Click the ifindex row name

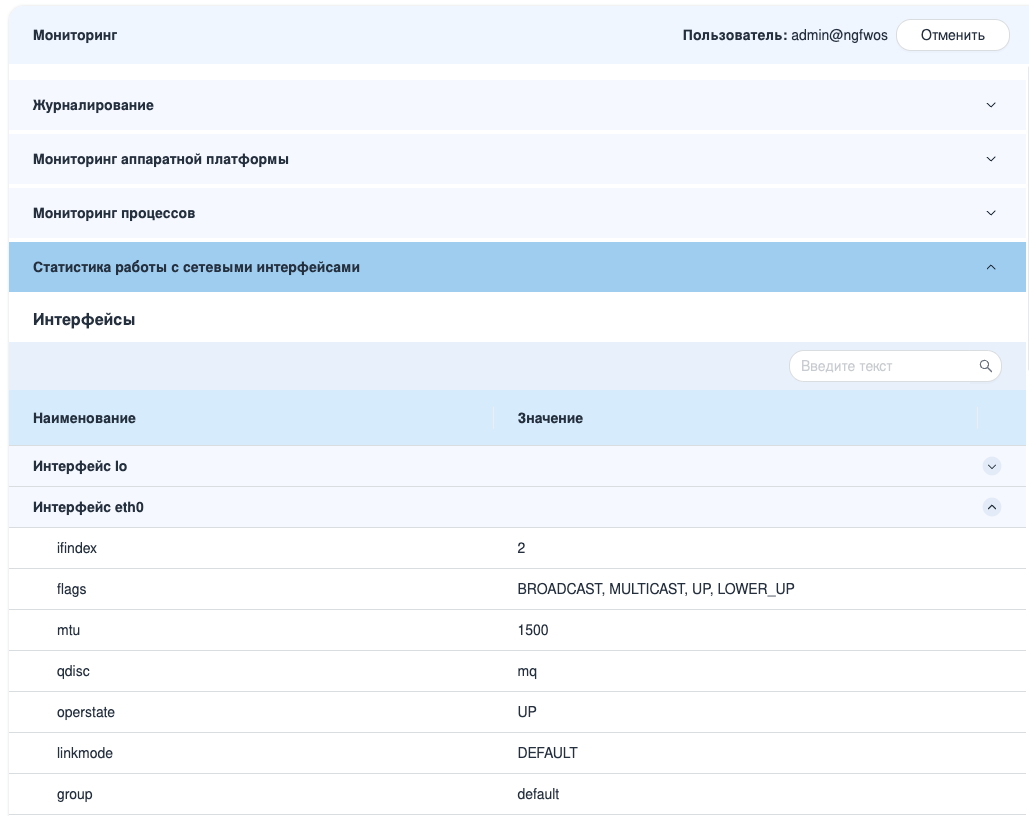[77, 548]
